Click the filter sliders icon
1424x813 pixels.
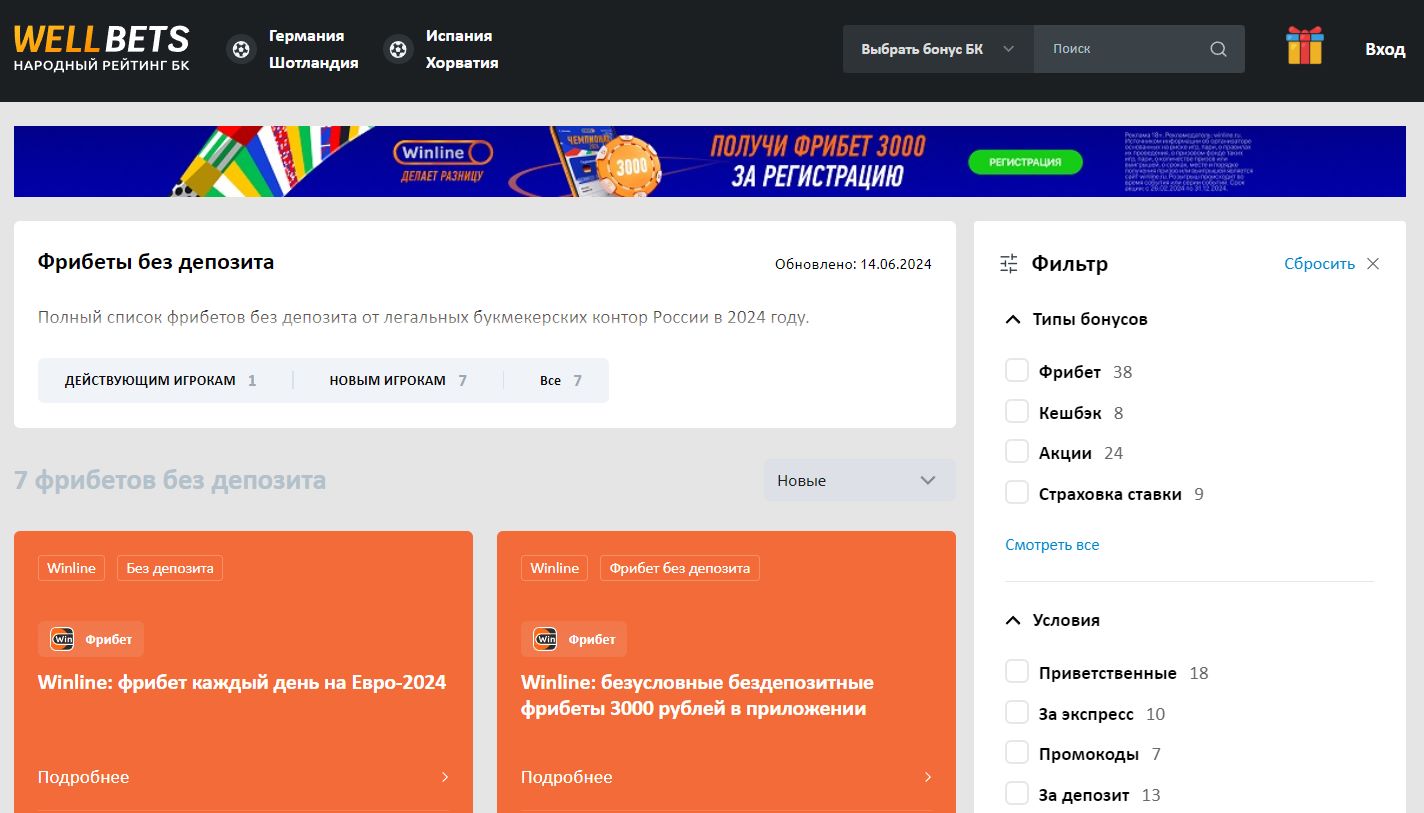pos(1009,264)
